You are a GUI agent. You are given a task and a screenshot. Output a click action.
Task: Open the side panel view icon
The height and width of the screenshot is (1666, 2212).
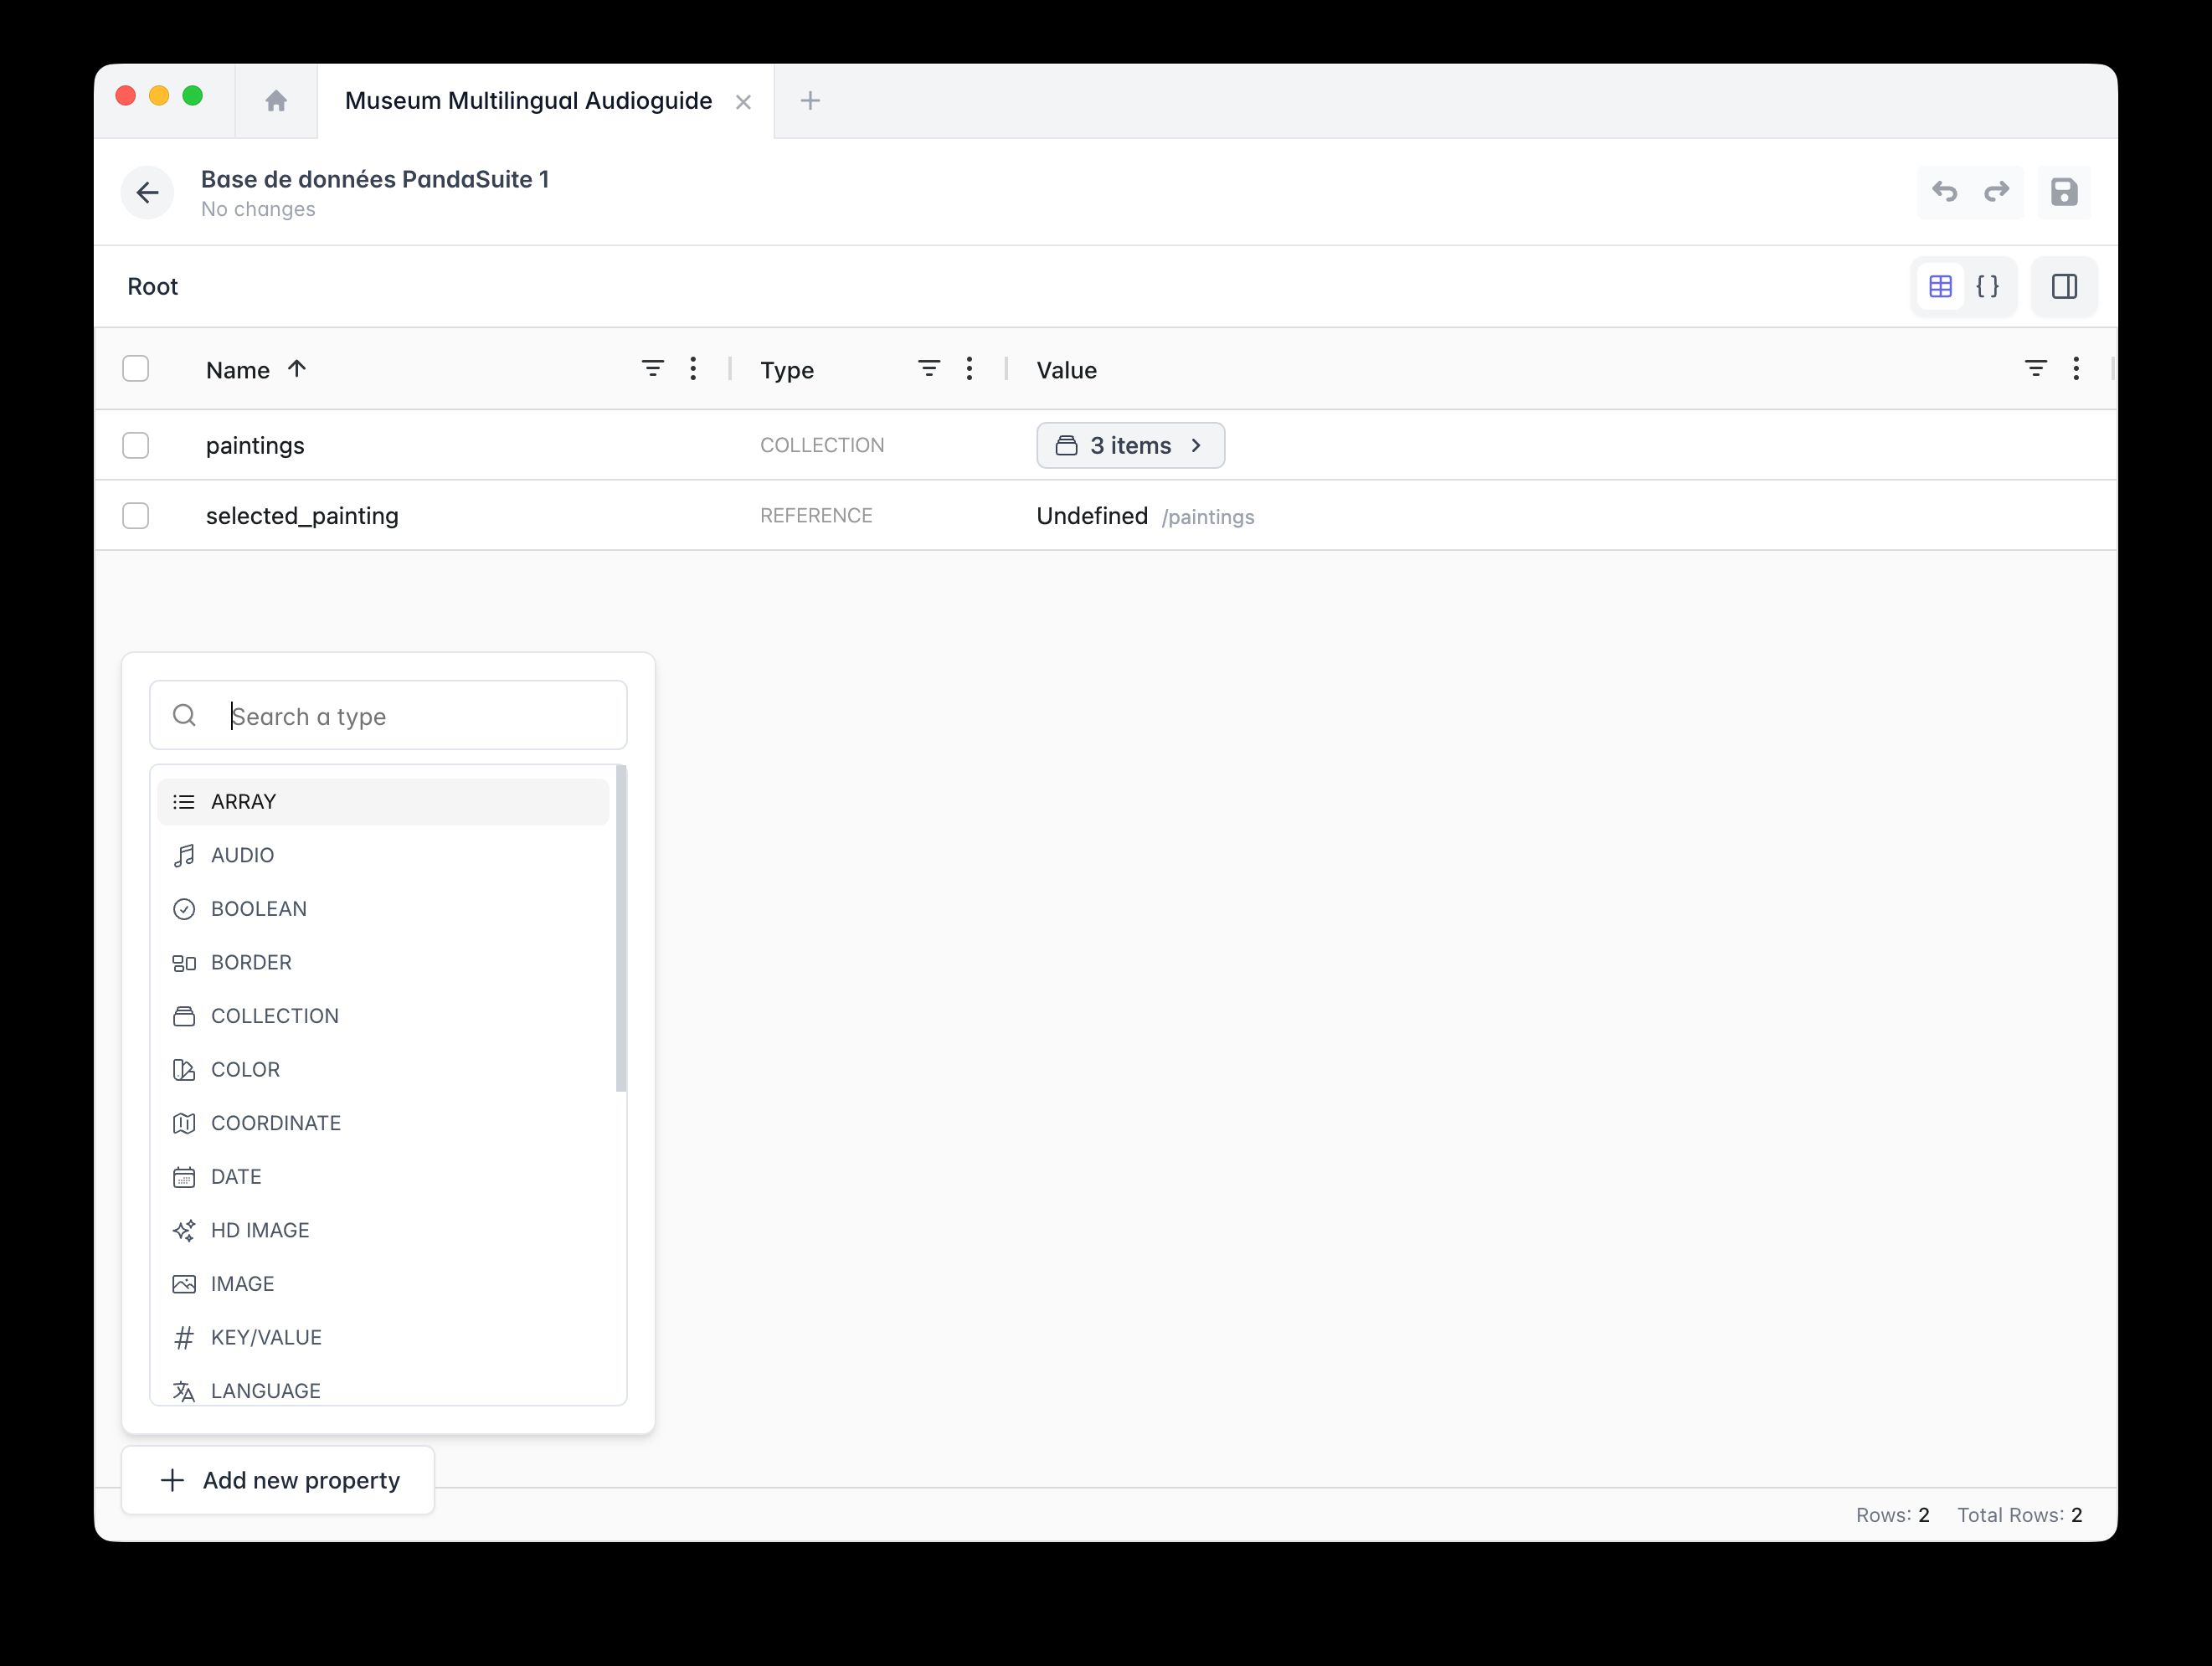[2064, 287]
